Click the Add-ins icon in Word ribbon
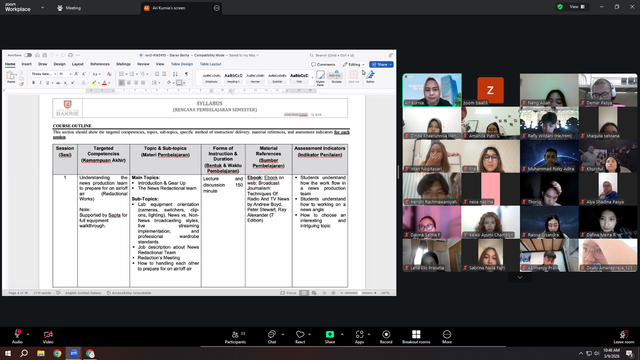The image size is (640, 360). [x=353, y=76]
